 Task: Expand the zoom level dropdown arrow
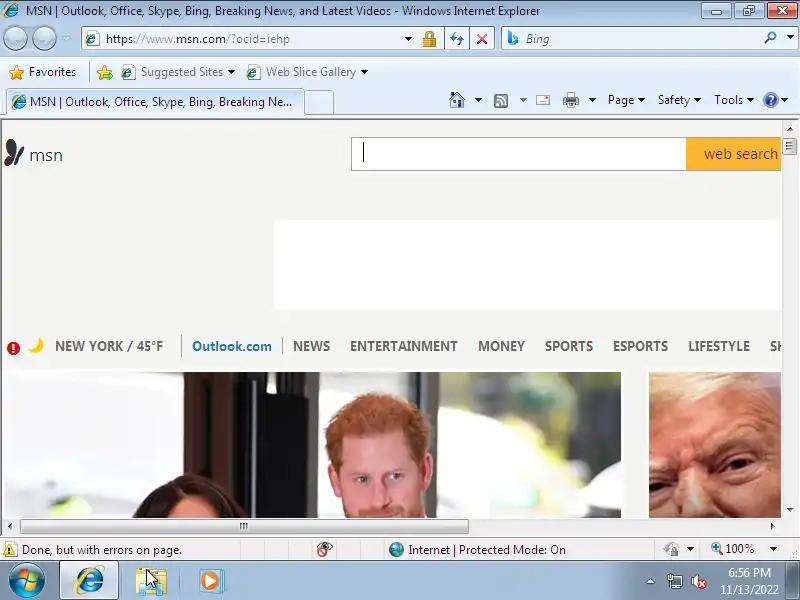(773, 549)
